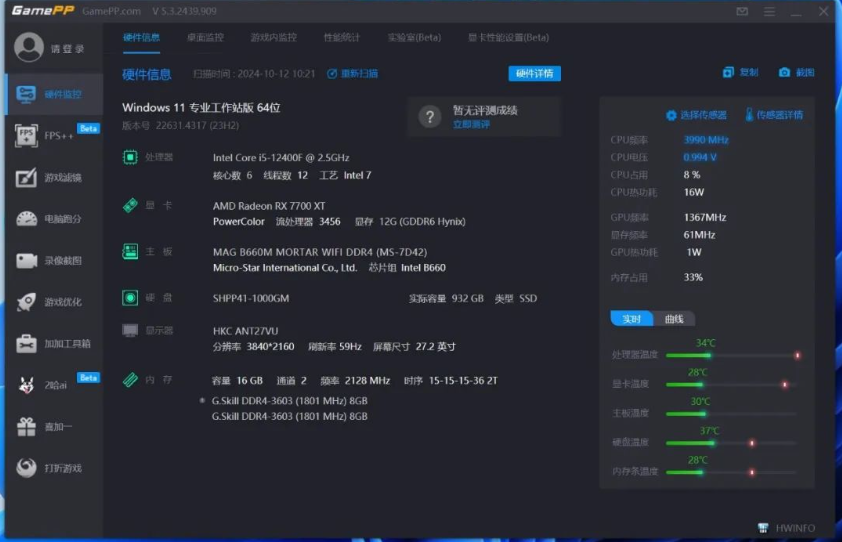Open the 电脑跑分 gauge icon
842x542 pixels.
click(x=26, y=219)
